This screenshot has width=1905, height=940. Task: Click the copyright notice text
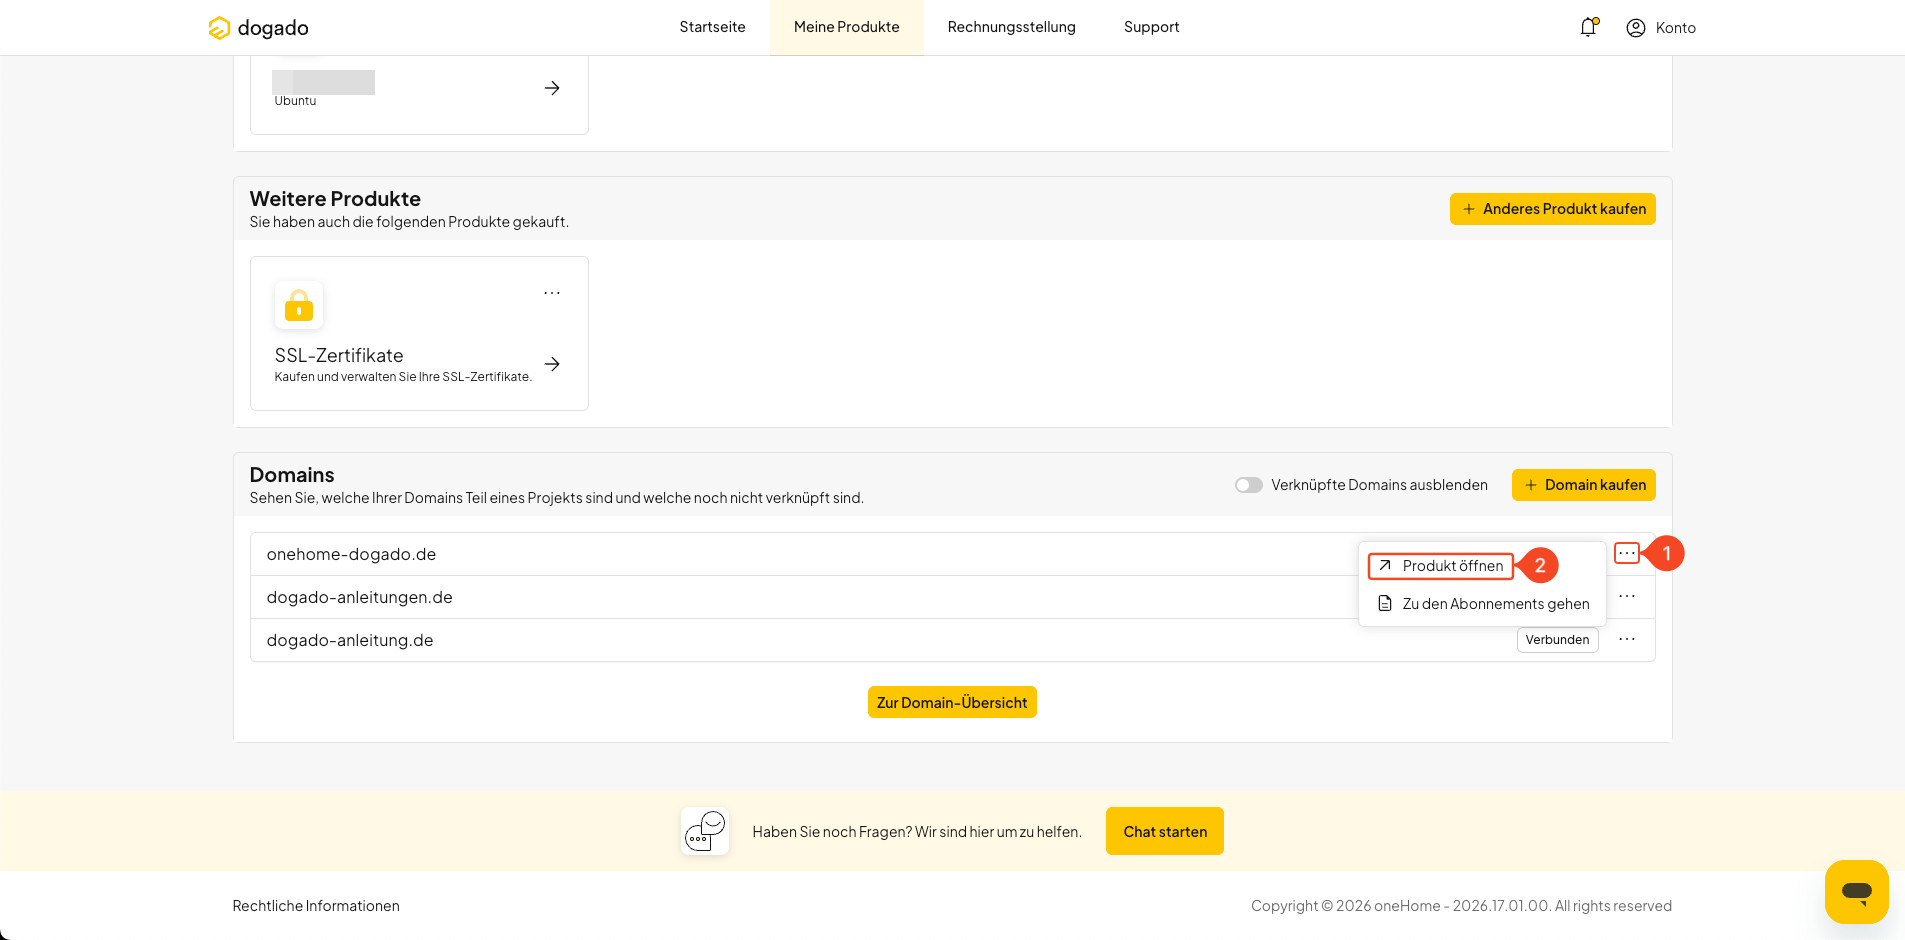pyautogui.click(x=1461, y=906)
